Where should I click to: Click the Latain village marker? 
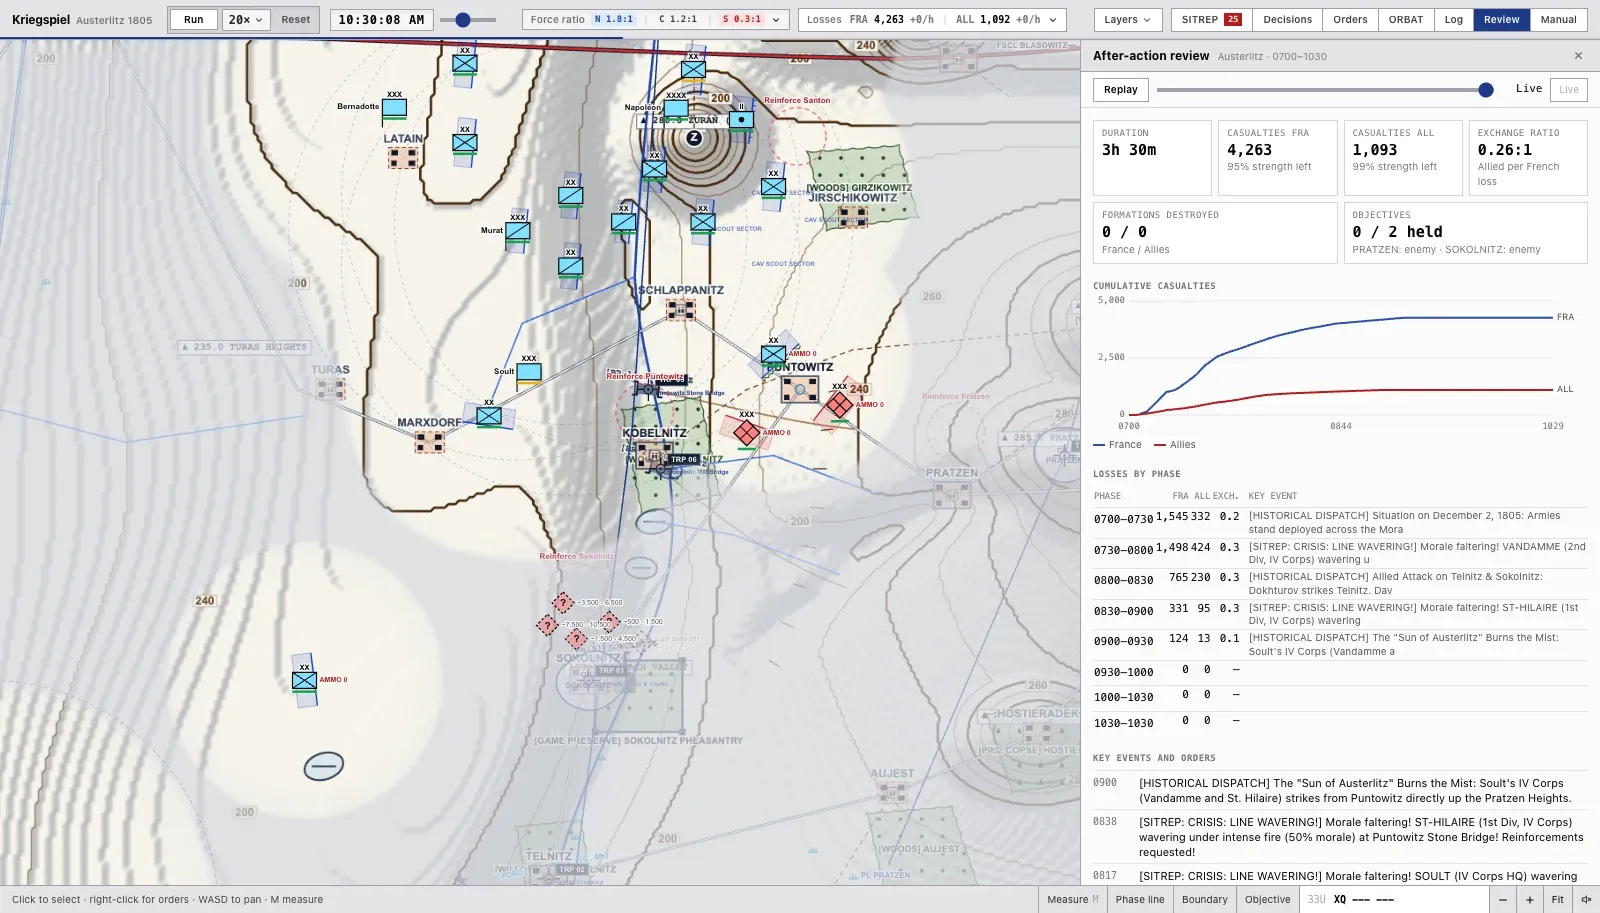pyautogui.click(x=403, y=157)
